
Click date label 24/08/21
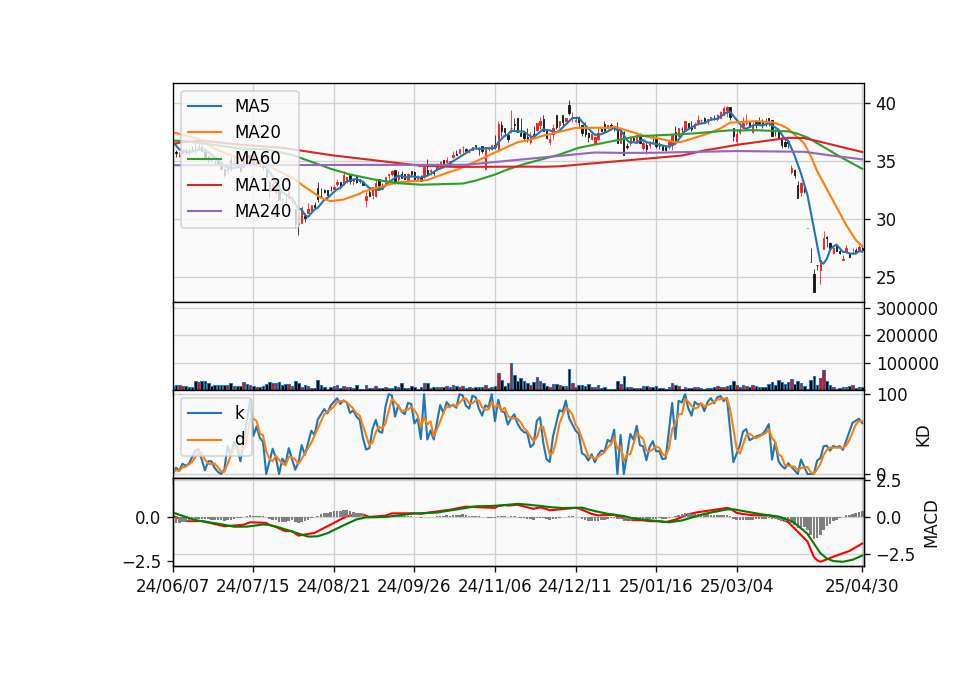[334, 586]
